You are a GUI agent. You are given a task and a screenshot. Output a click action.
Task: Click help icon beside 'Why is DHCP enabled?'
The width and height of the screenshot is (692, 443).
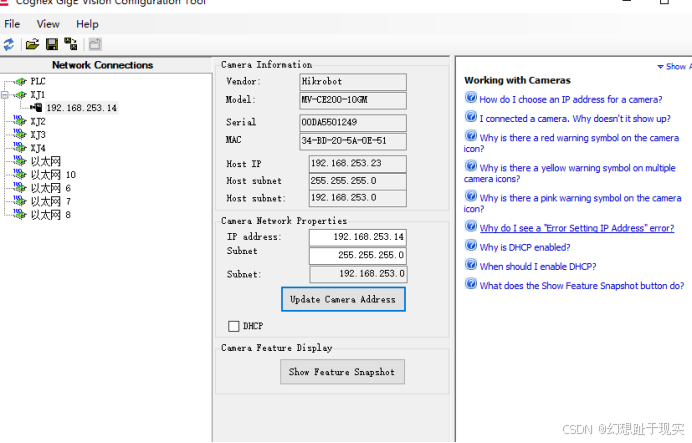(471, 245)
